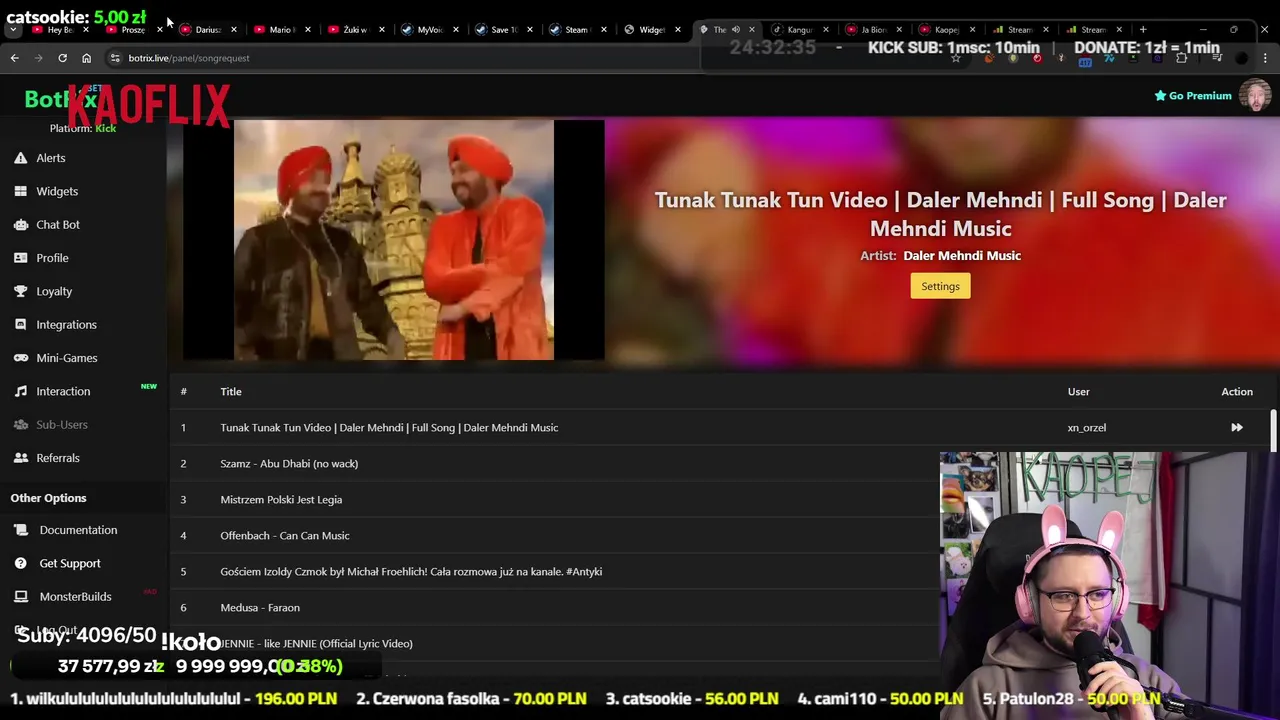This screenshot has width=1280, height=720.
Task: Reload the botrix.live page
Action: pos(62,58)
